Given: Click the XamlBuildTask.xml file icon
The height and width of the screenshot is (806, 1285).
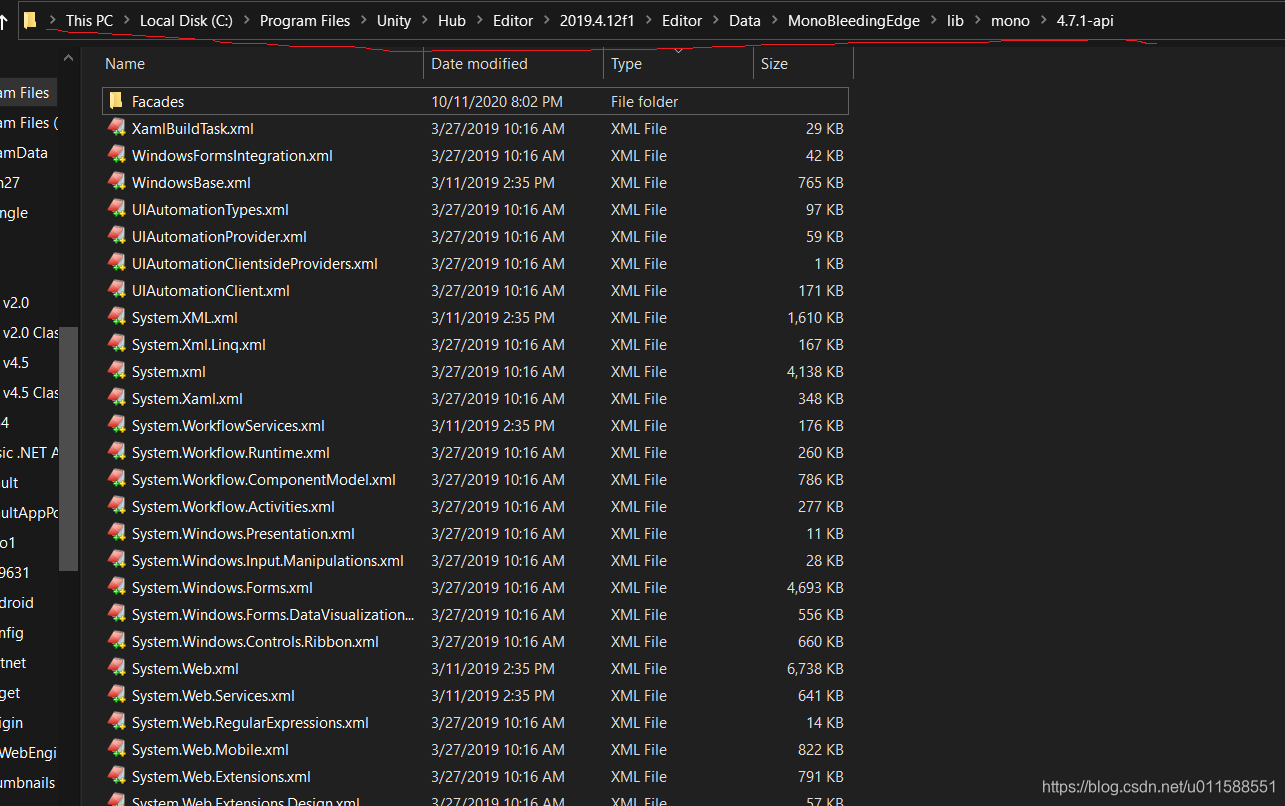Looking at the screenshot, I should 116,128.
